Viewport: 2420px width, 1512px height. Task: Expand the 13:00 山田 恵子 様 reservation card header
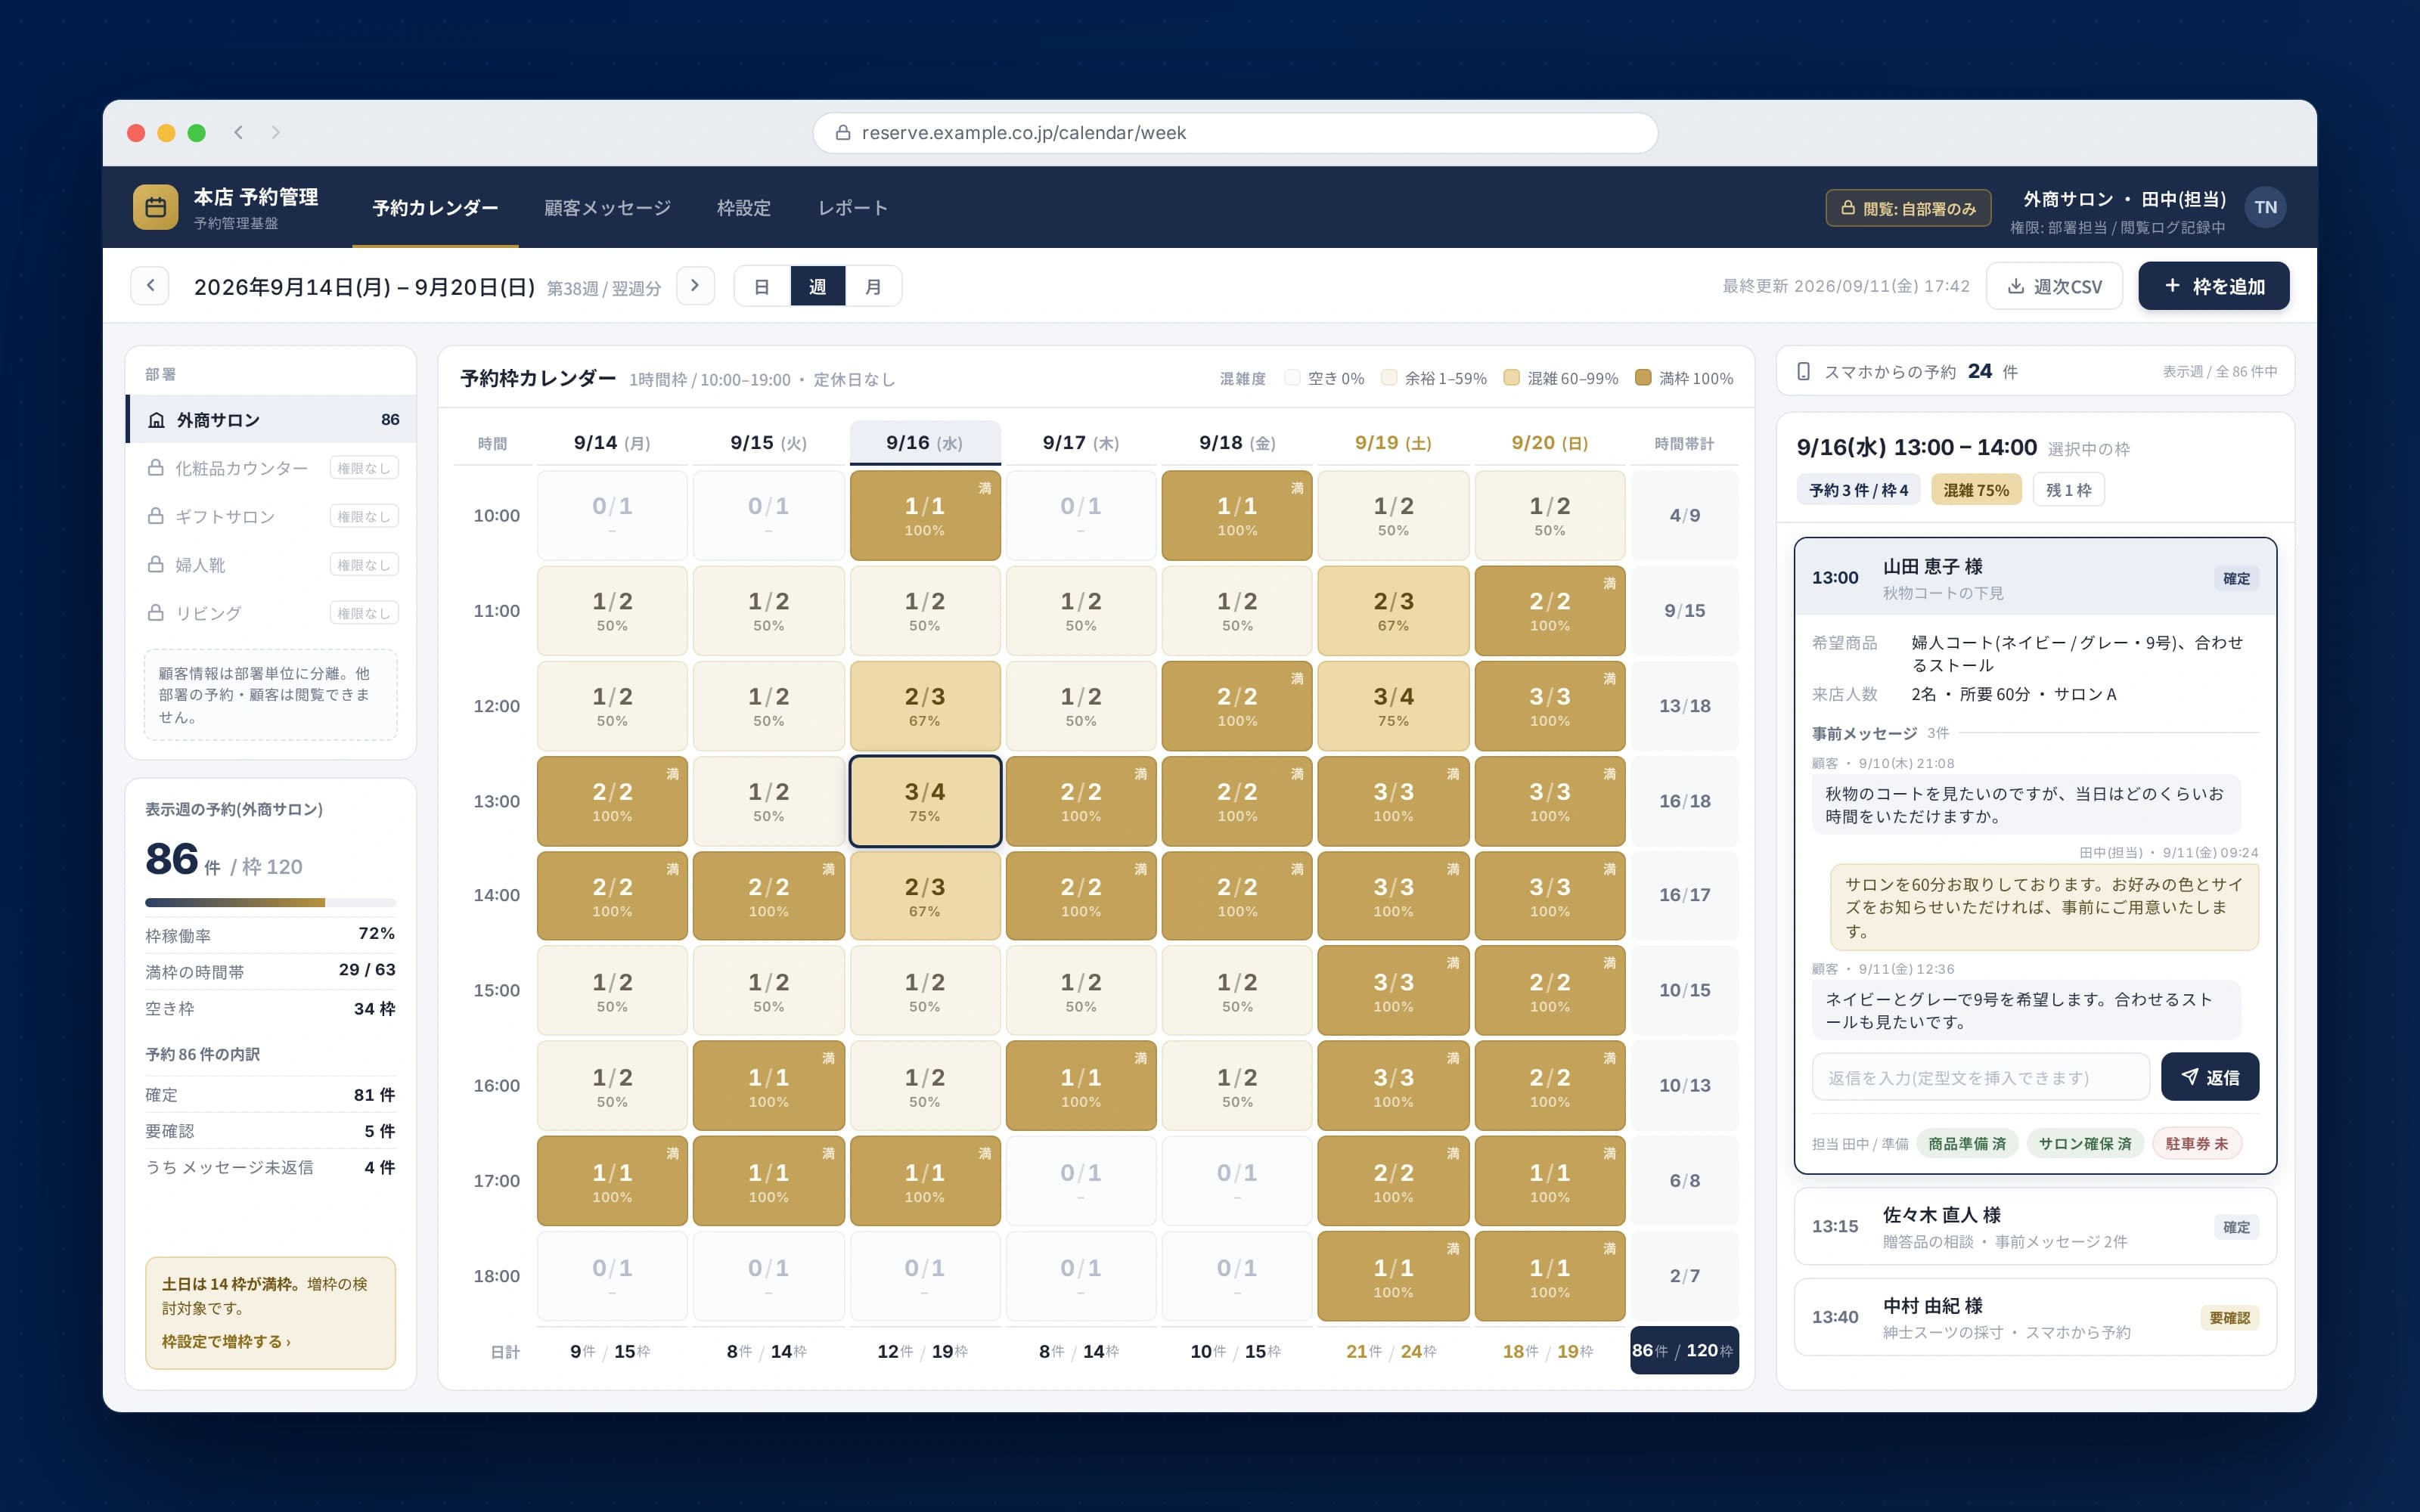click(x=2035, y=577)
